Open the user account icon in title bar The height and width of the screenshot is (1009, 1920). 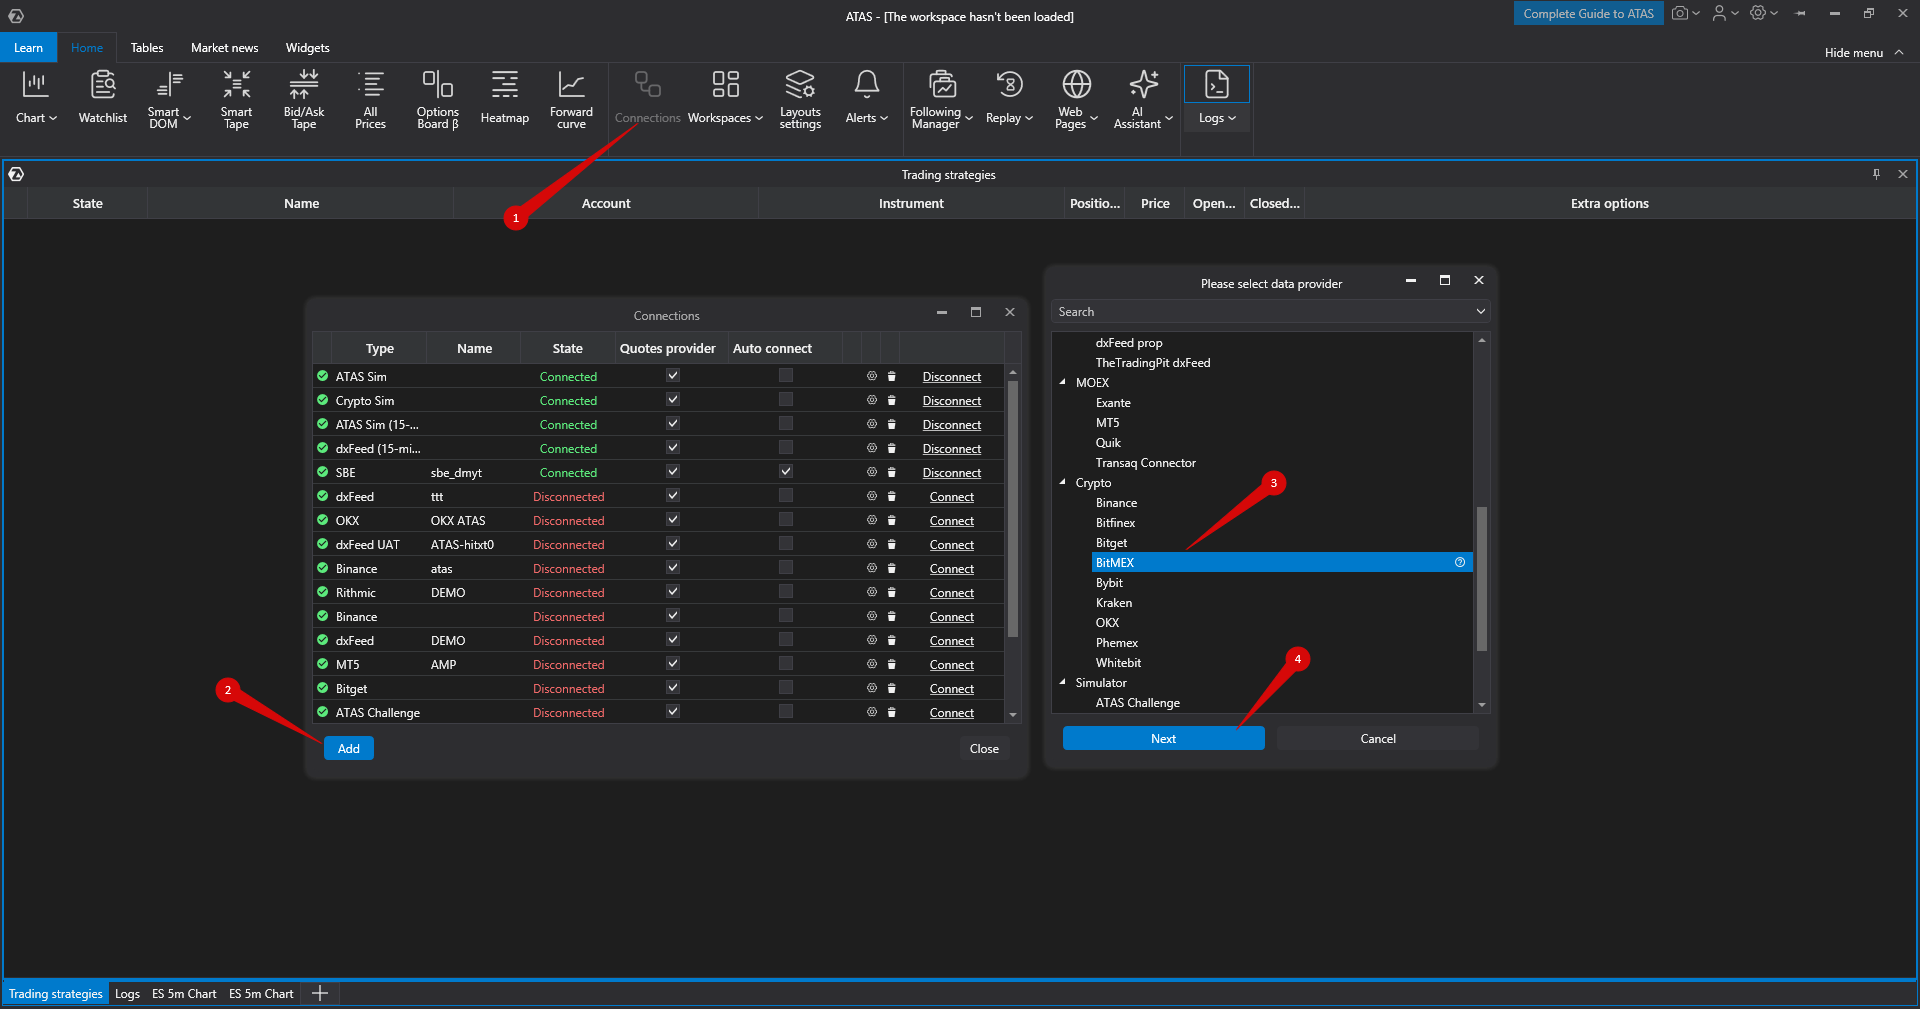1719,13
